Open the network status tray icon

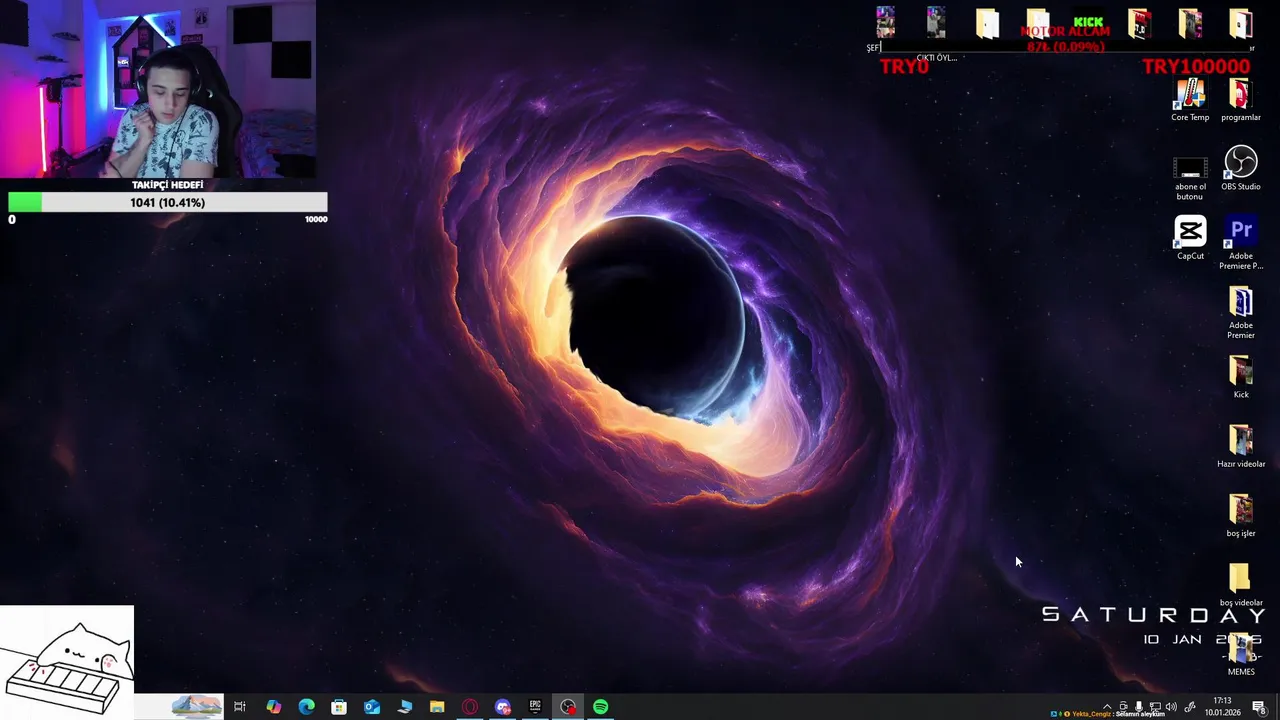click(1155, 707)
